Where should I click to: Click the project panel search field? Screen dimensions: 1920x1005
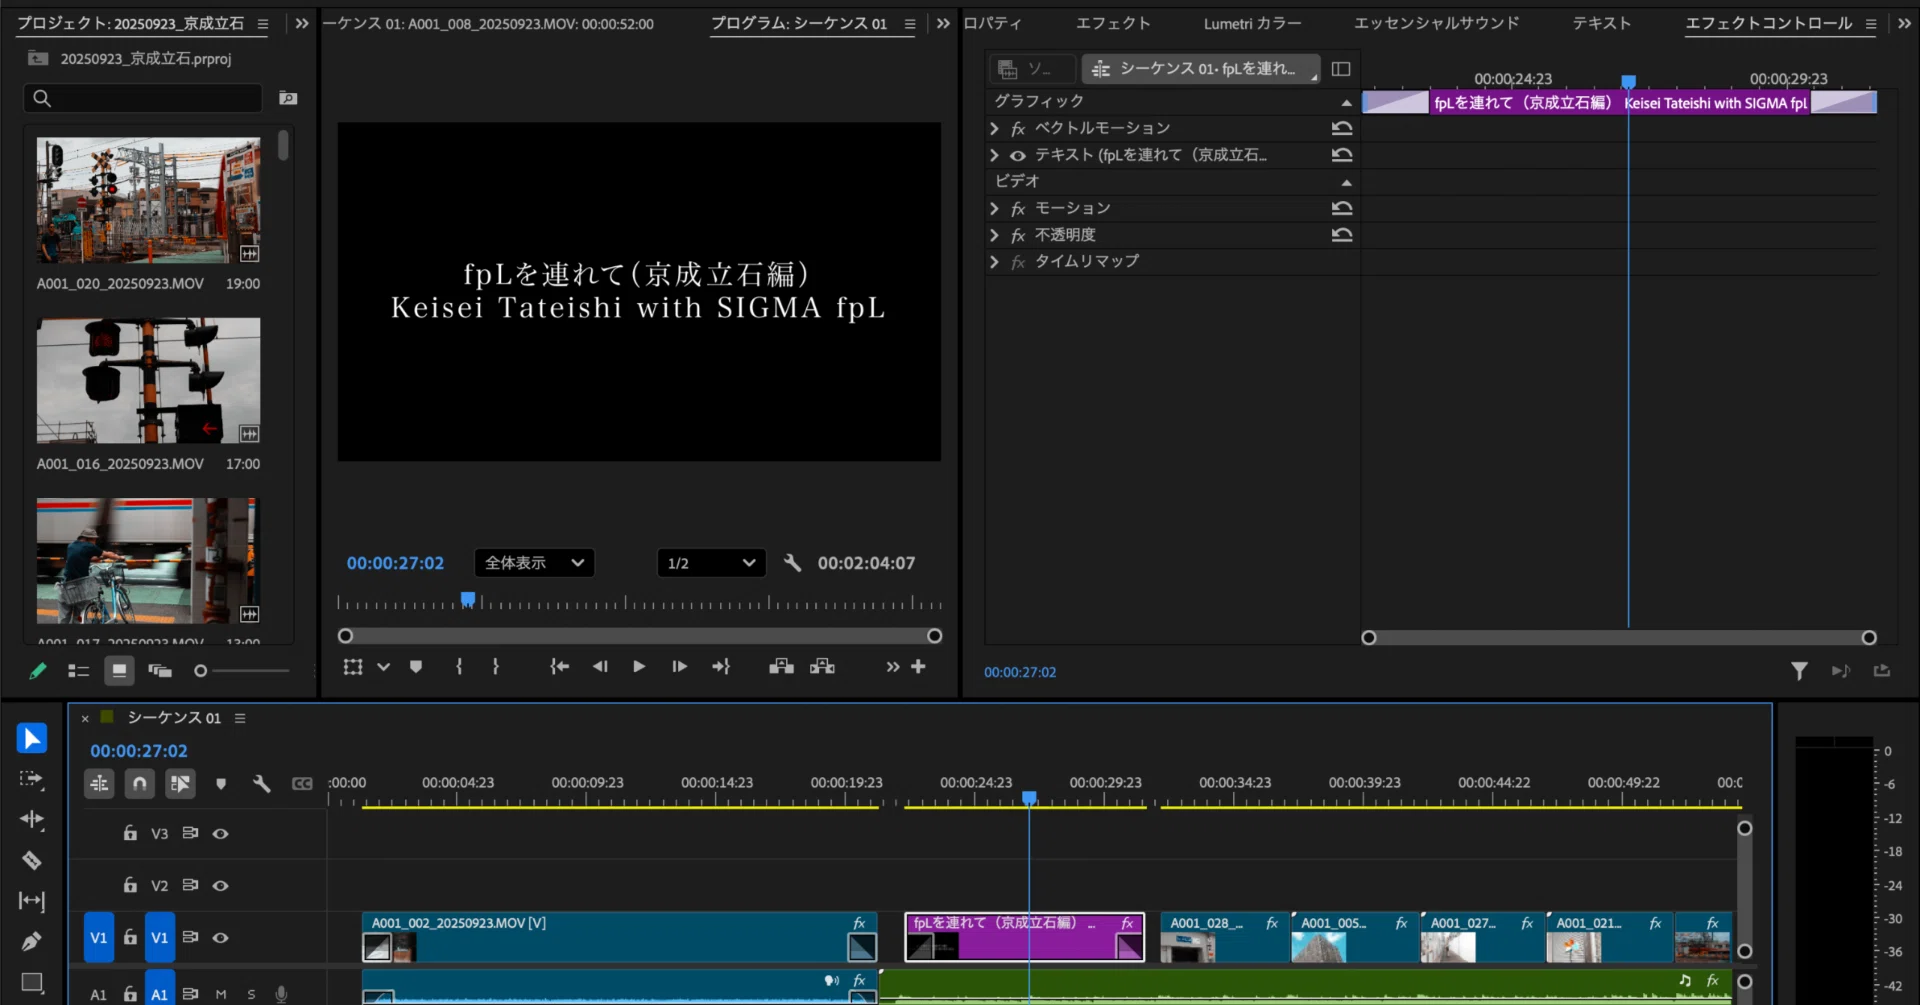click(x=143, y=98)
